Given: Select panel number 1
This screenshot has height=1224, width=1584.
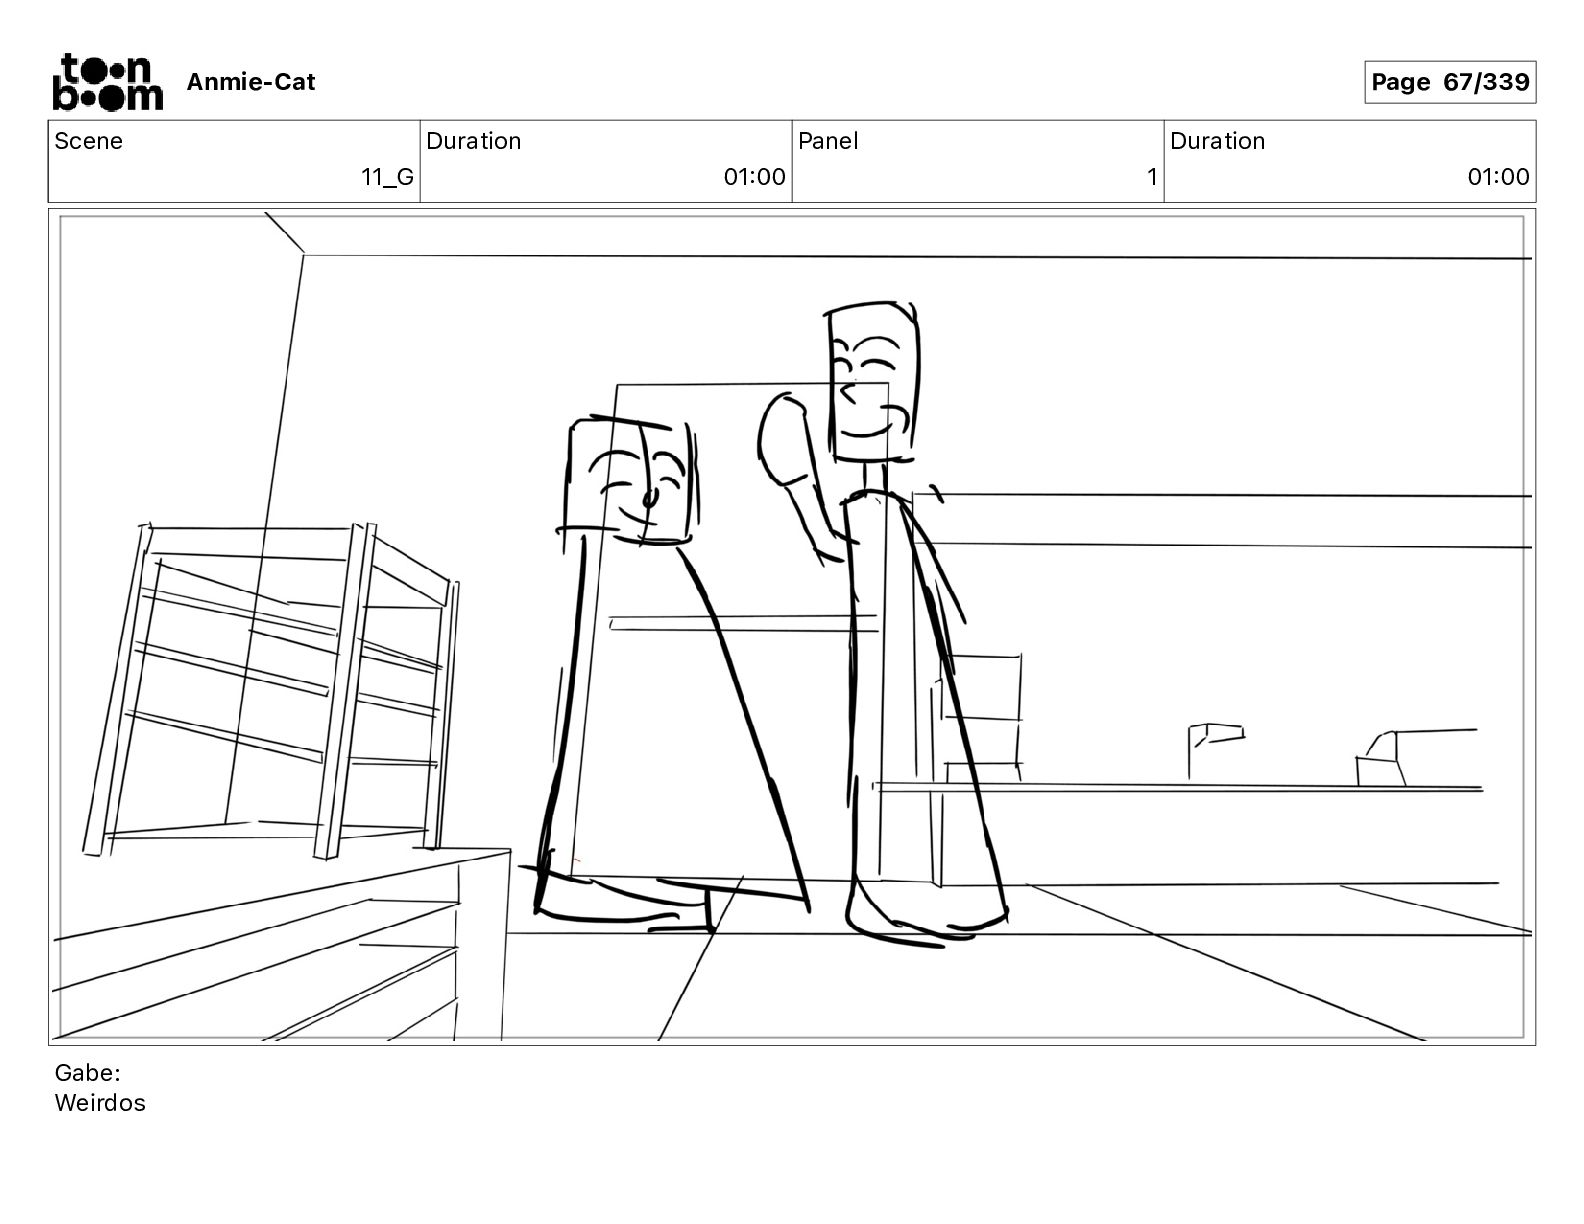Looking at the screenshot, I should point(1152,177).
